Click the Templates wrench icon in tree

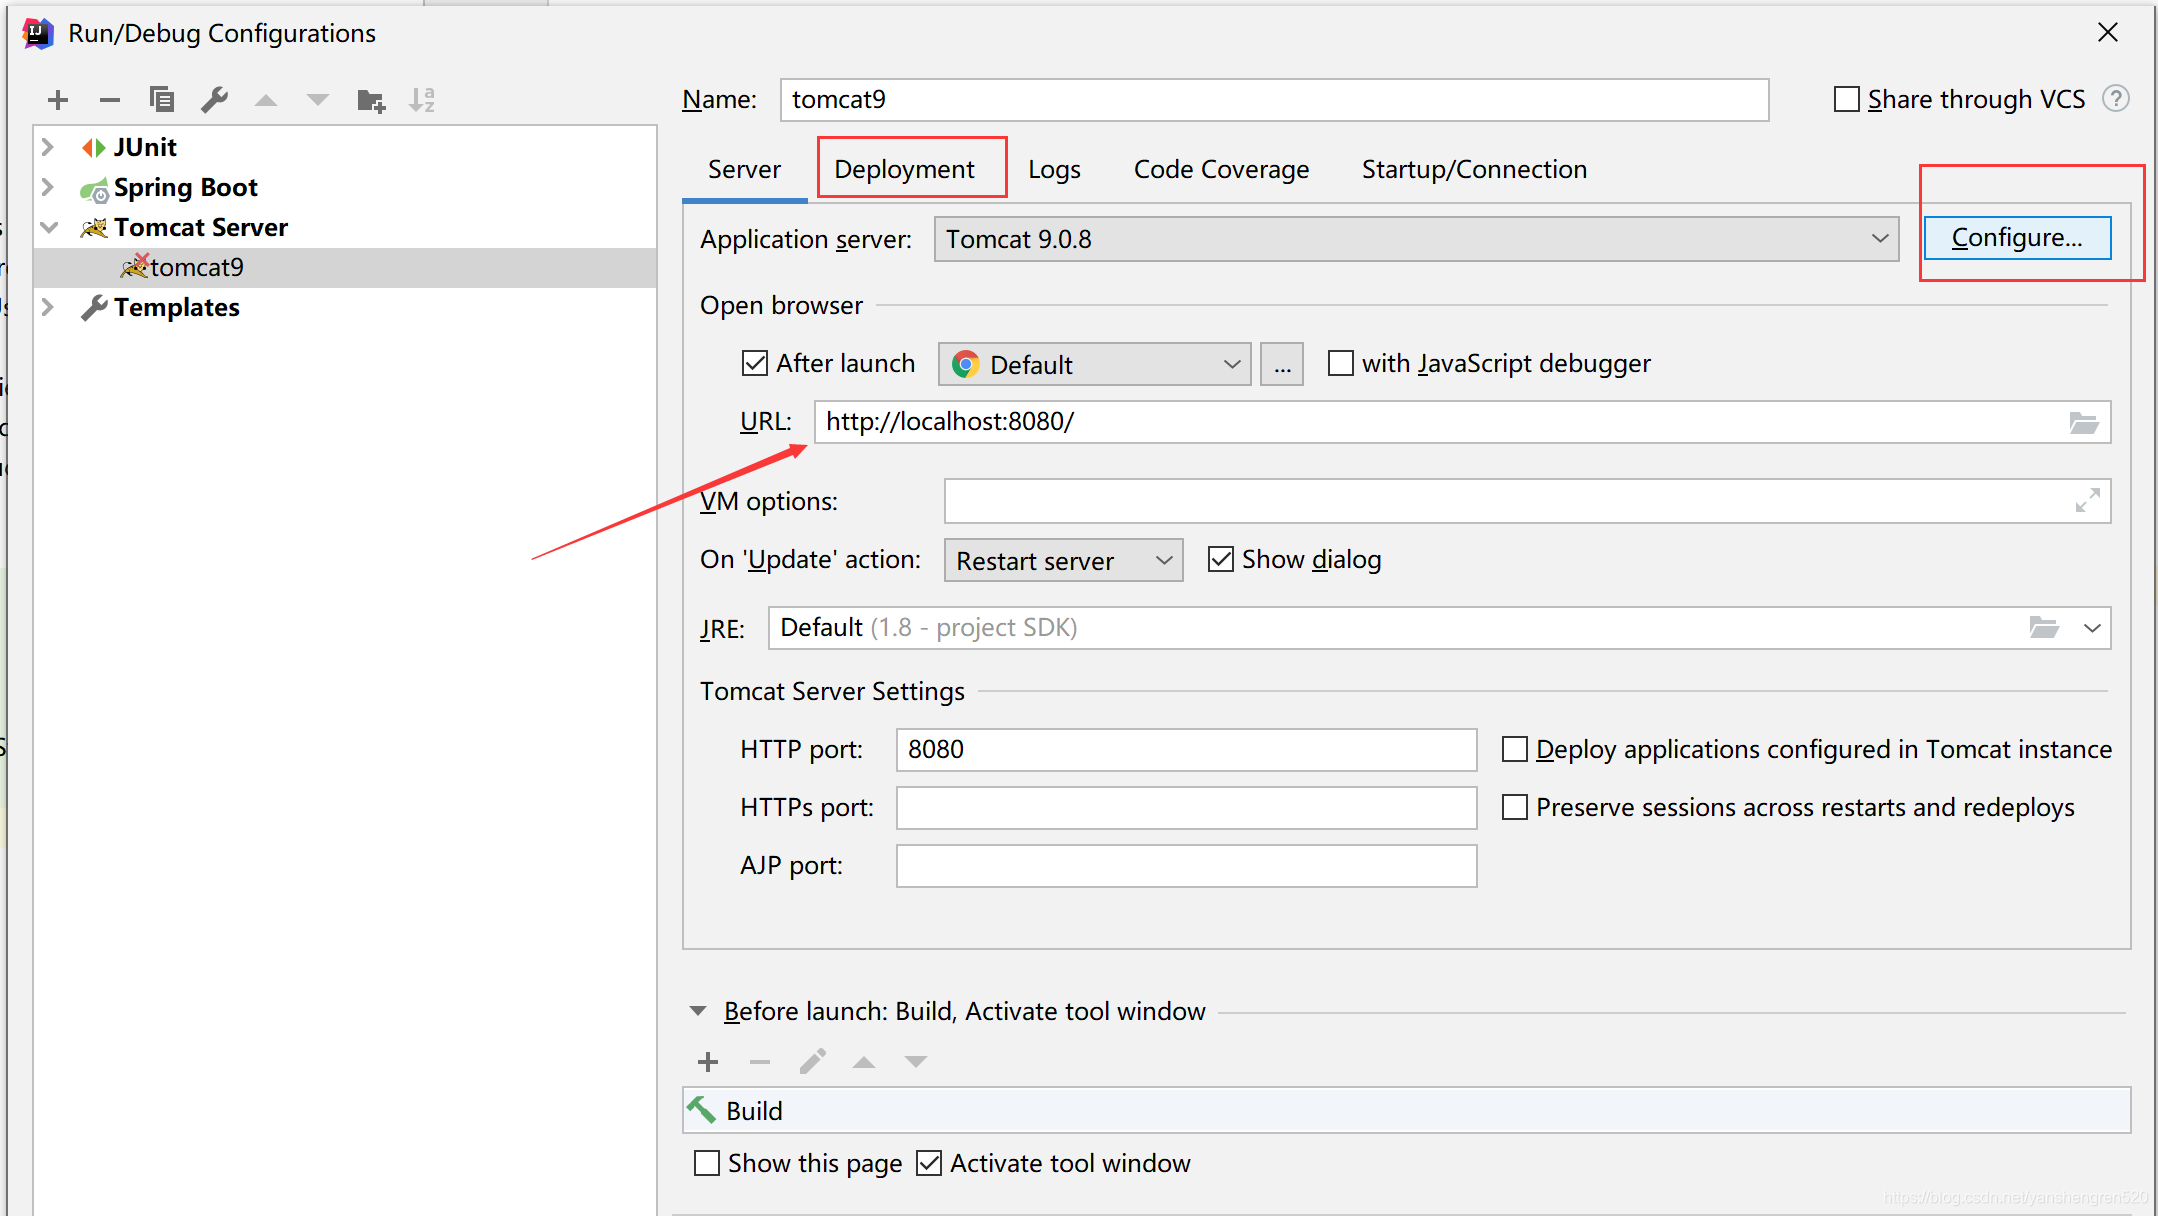94,308
